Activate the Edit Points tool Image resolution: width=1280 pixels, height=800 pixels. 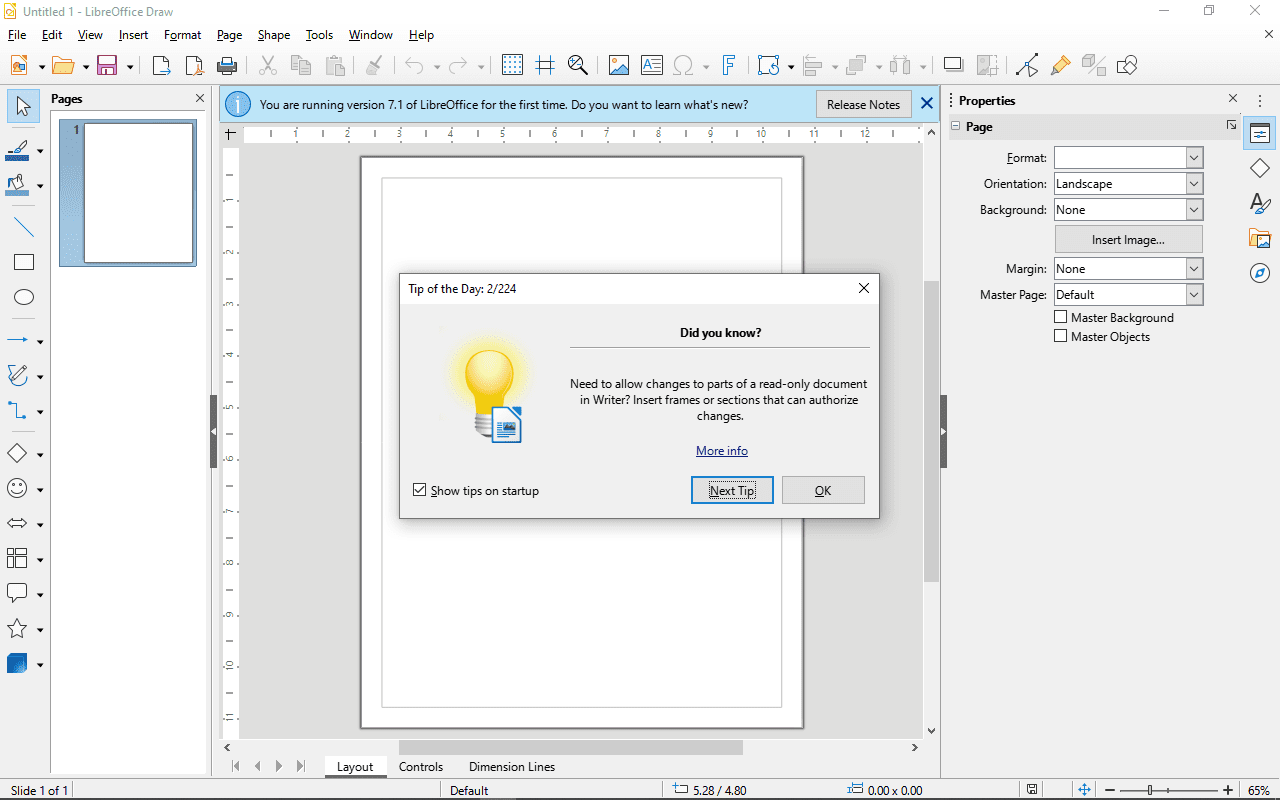(1027, 66)
